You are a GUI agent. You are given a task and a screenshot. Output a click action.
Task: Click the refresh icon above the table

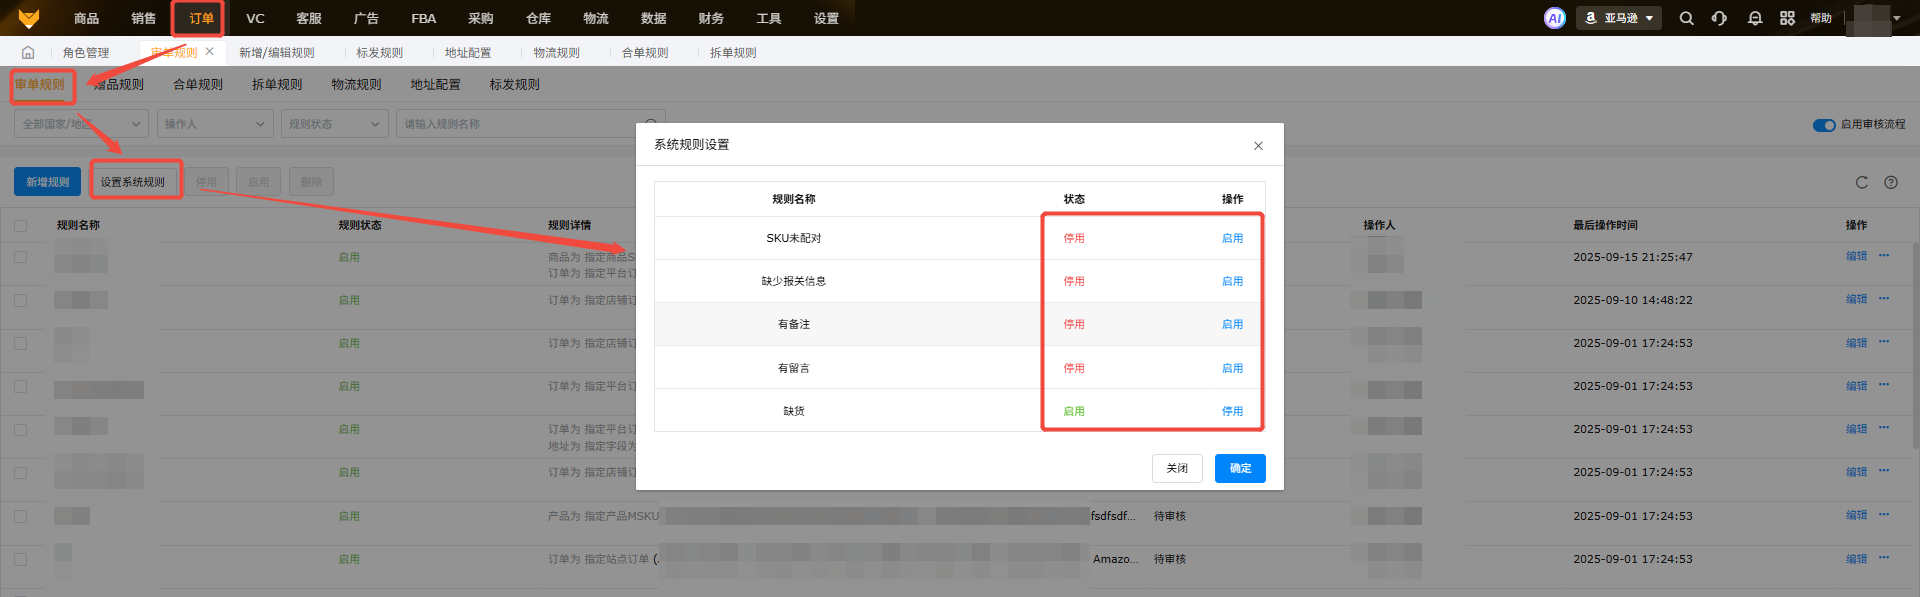(x=1861, y=182)
